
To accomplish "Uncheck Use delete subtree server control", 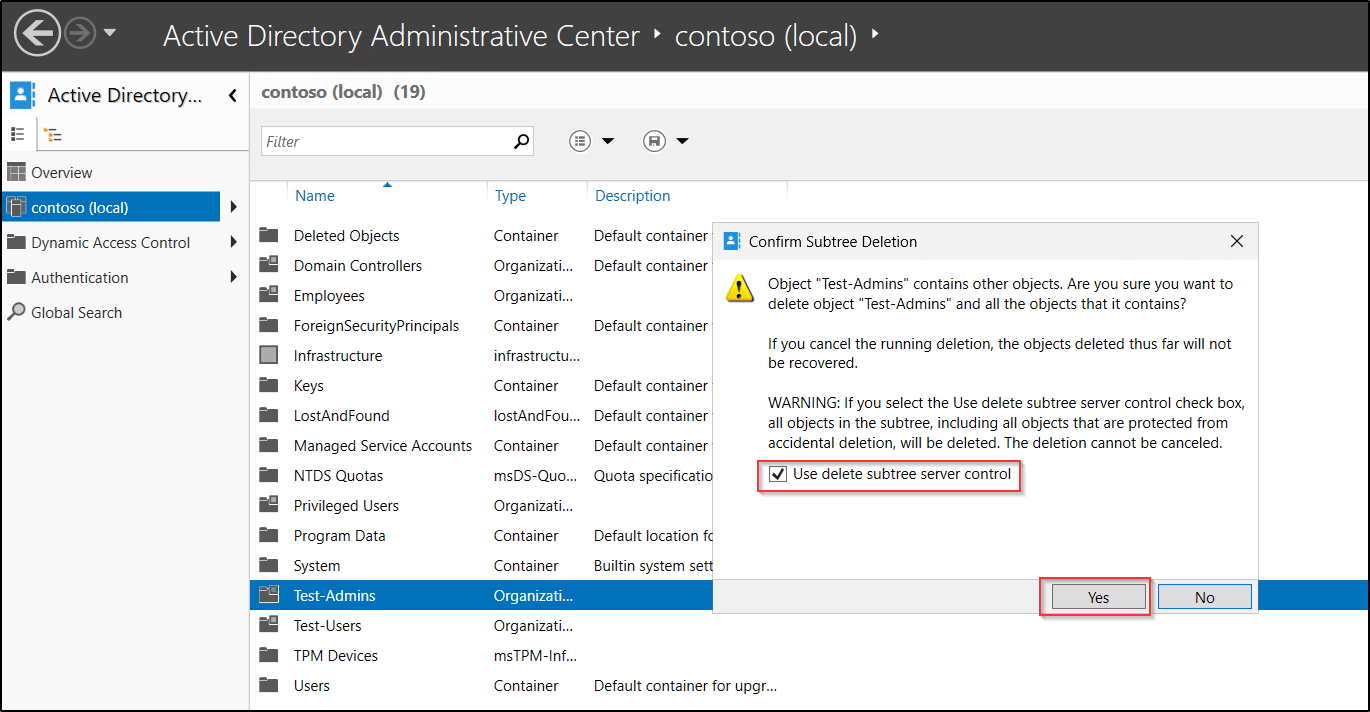I will click(778, 475).
